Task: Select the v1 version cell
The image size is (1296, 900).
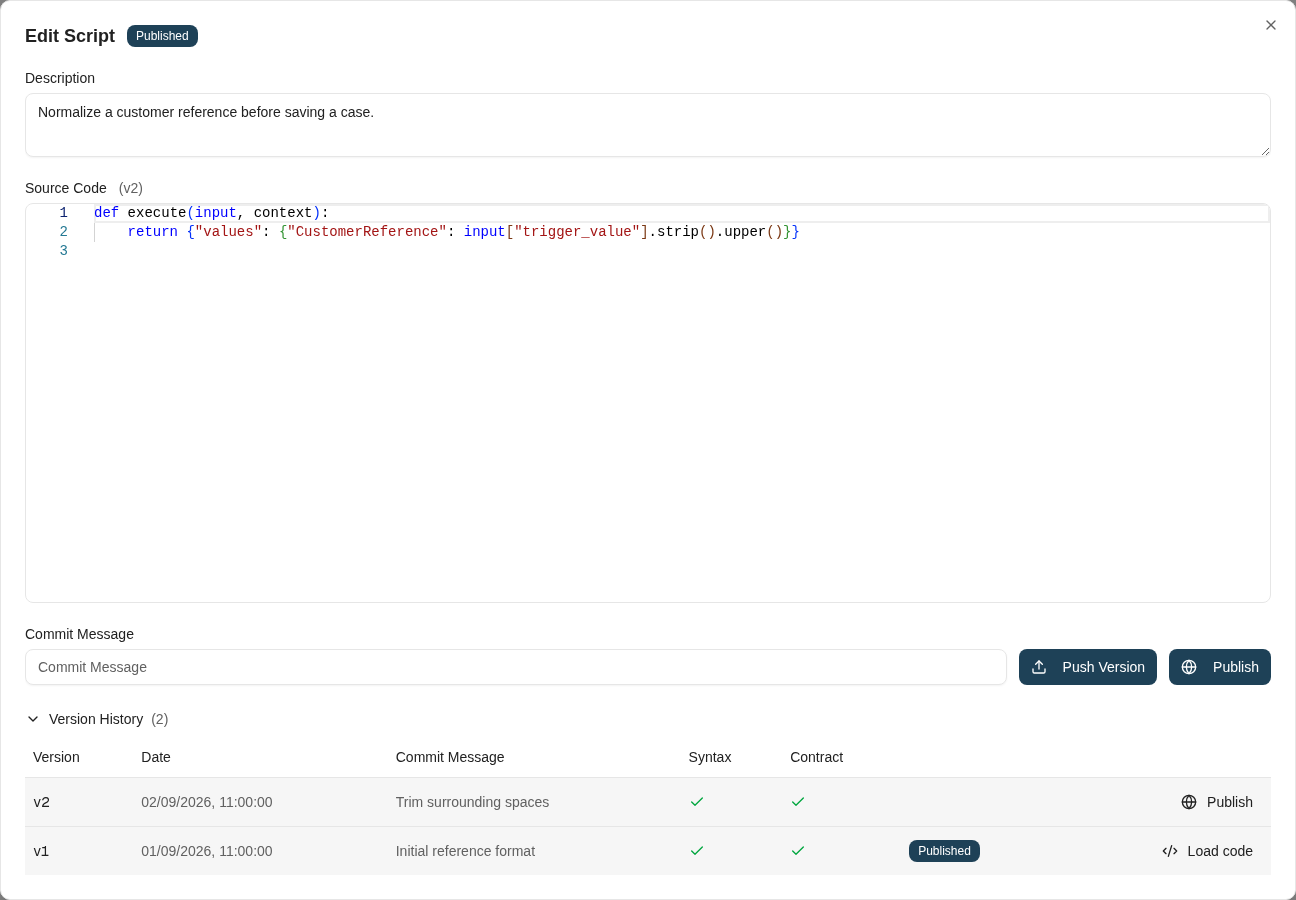Action: pyautogui.click(x=41, y=851)
